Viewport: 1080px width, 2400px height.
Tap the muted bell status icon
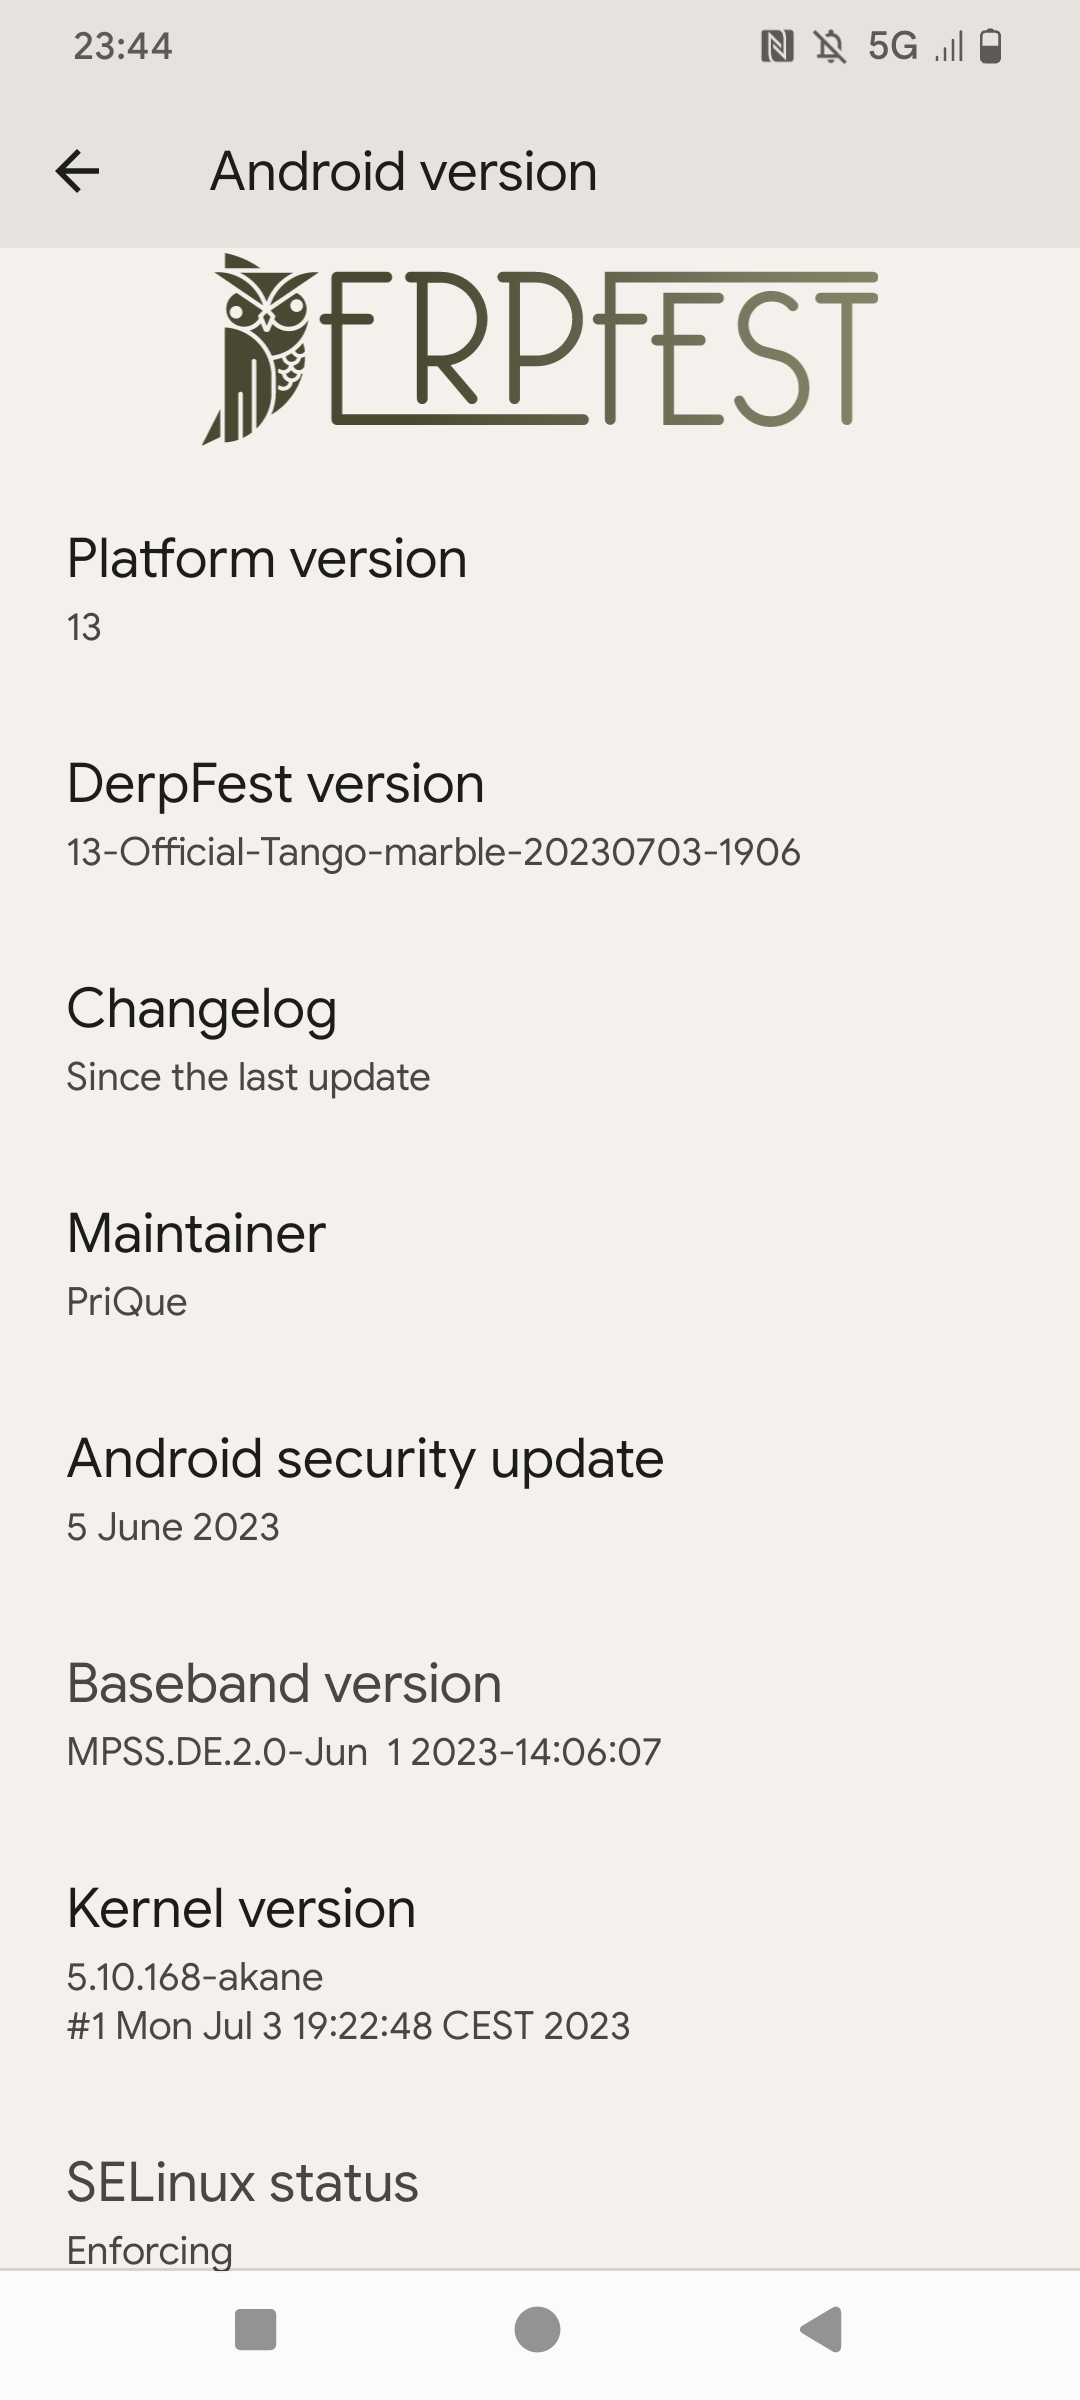click(x=830, y=46)
